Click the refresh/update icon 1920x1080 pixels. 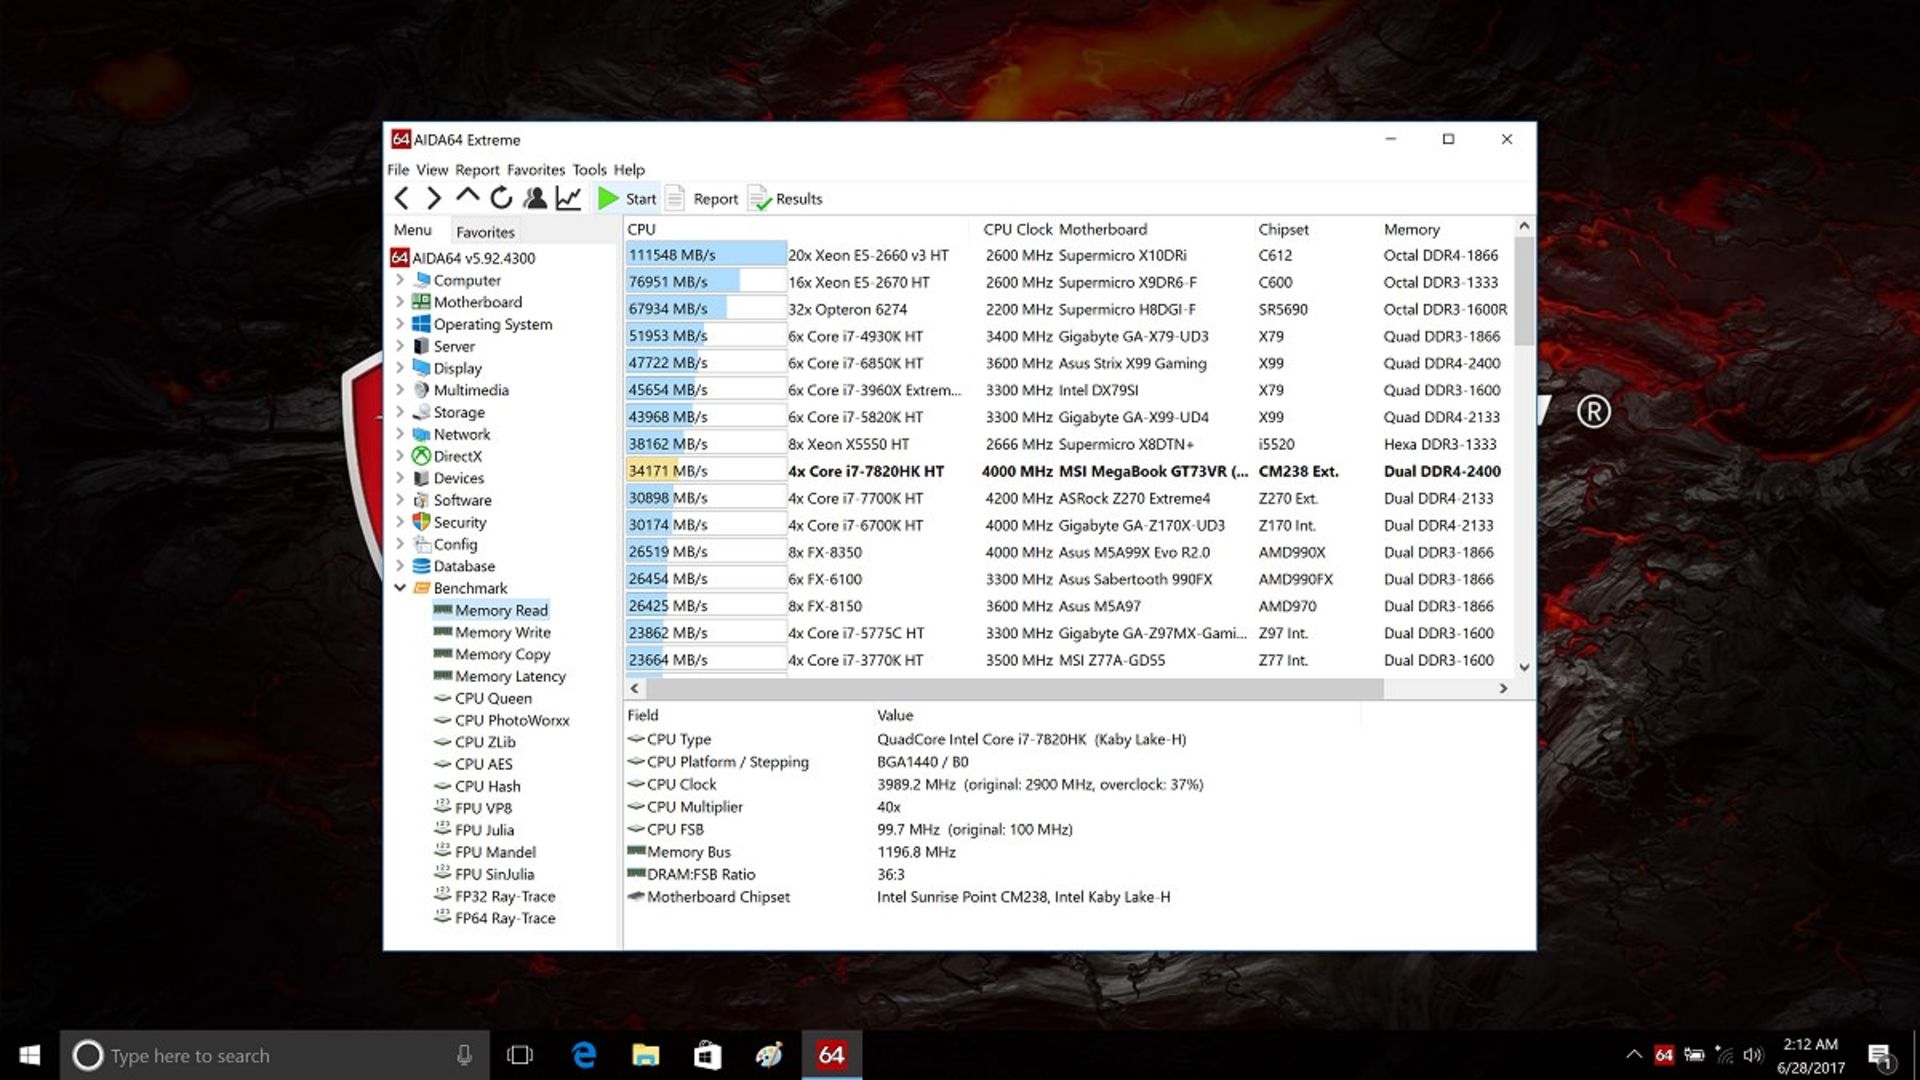point(500,196)
